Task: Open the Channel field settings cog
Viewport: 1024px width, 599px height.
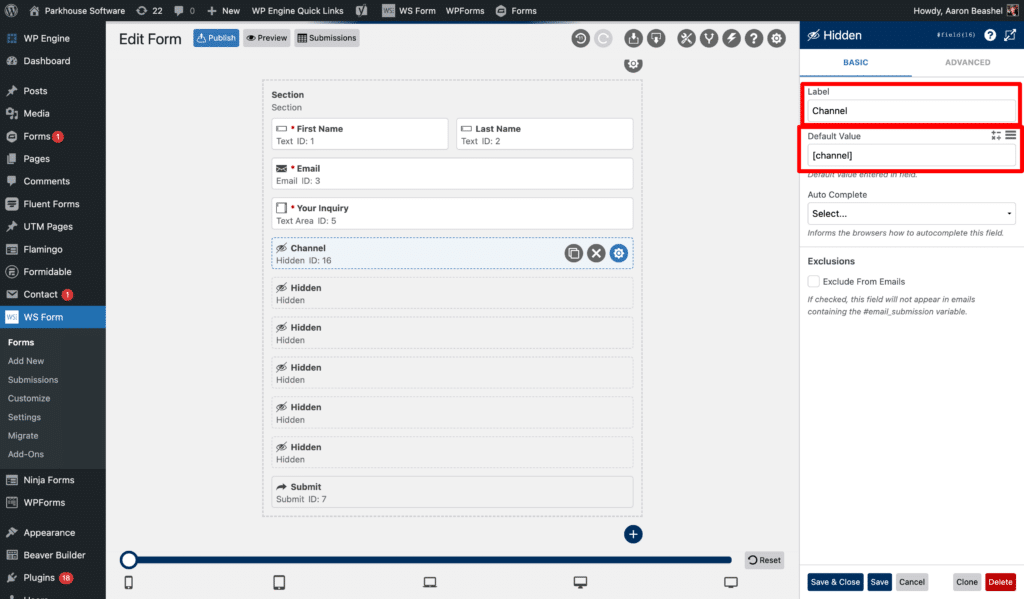Action: pyautogui.click(x=618, y=253)
